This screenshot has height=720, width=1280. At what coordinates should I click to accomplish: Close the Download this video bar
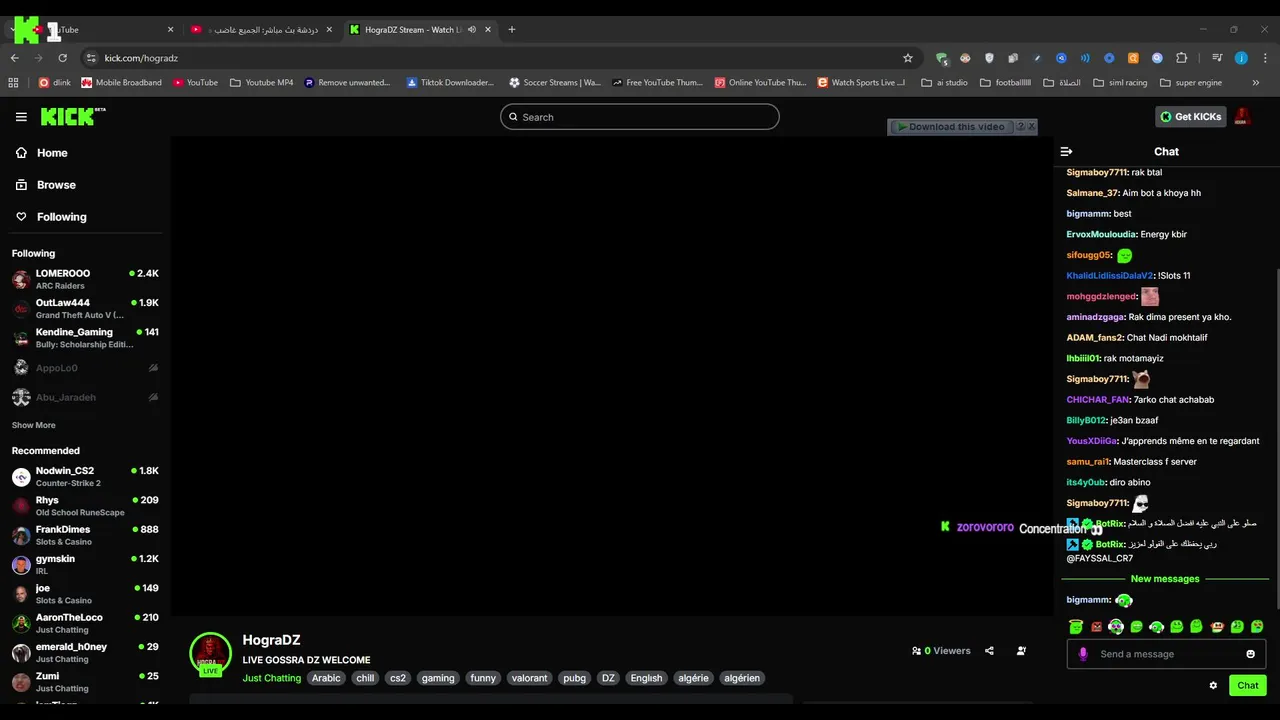point(1031,127)
